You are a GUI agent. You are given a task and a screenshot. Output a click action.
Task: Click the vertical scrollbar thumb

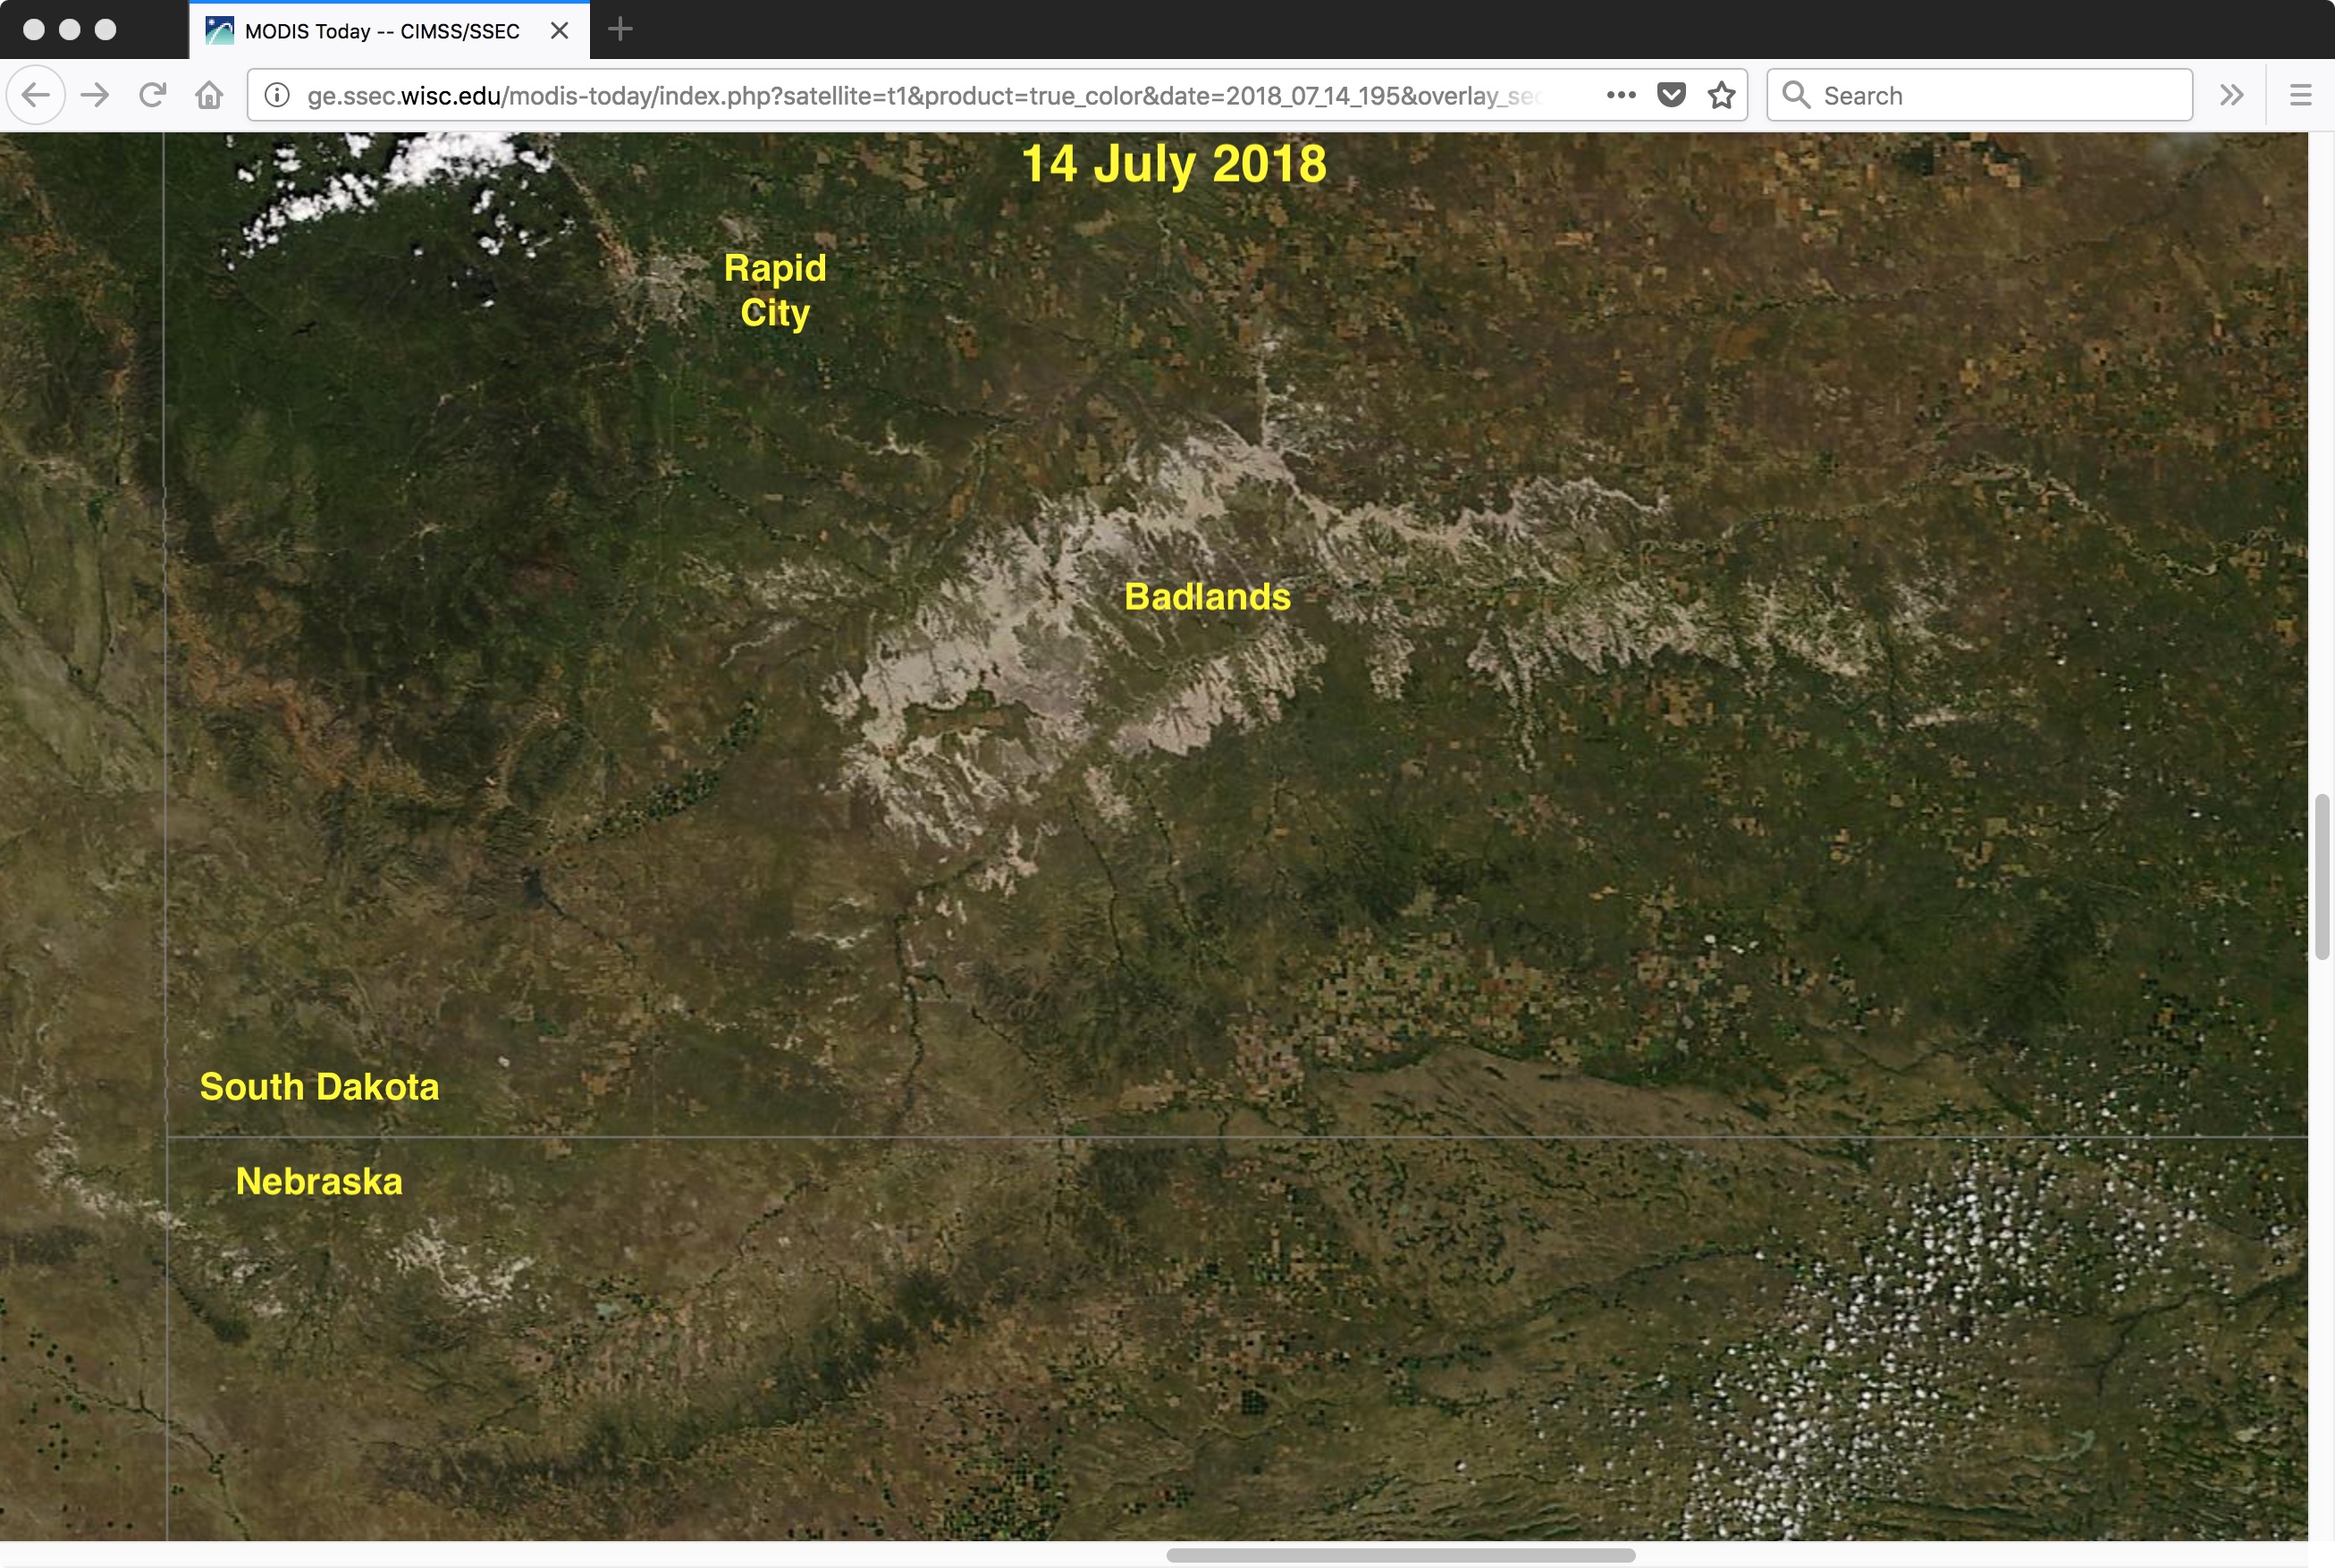(2322, 877)
